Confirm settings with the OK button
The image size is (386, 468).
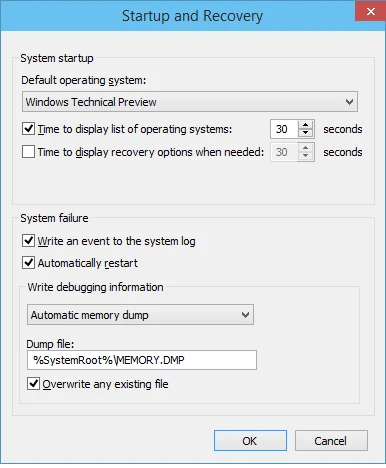(250, 441)
